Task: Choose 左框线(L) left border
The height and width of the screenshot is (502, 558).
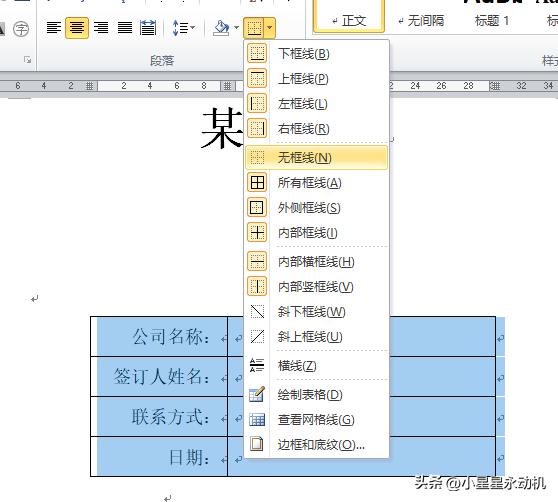Action: click(317, 104)
